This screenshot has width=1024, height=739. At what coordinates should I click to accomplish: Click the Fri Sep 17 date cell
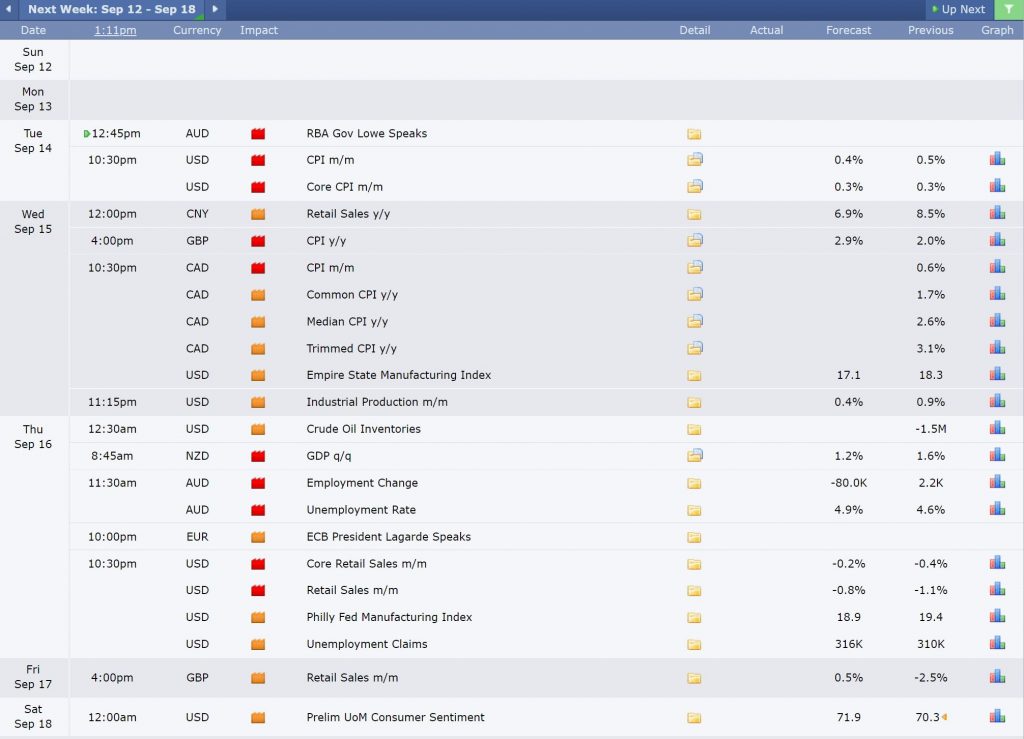point(33,676)
